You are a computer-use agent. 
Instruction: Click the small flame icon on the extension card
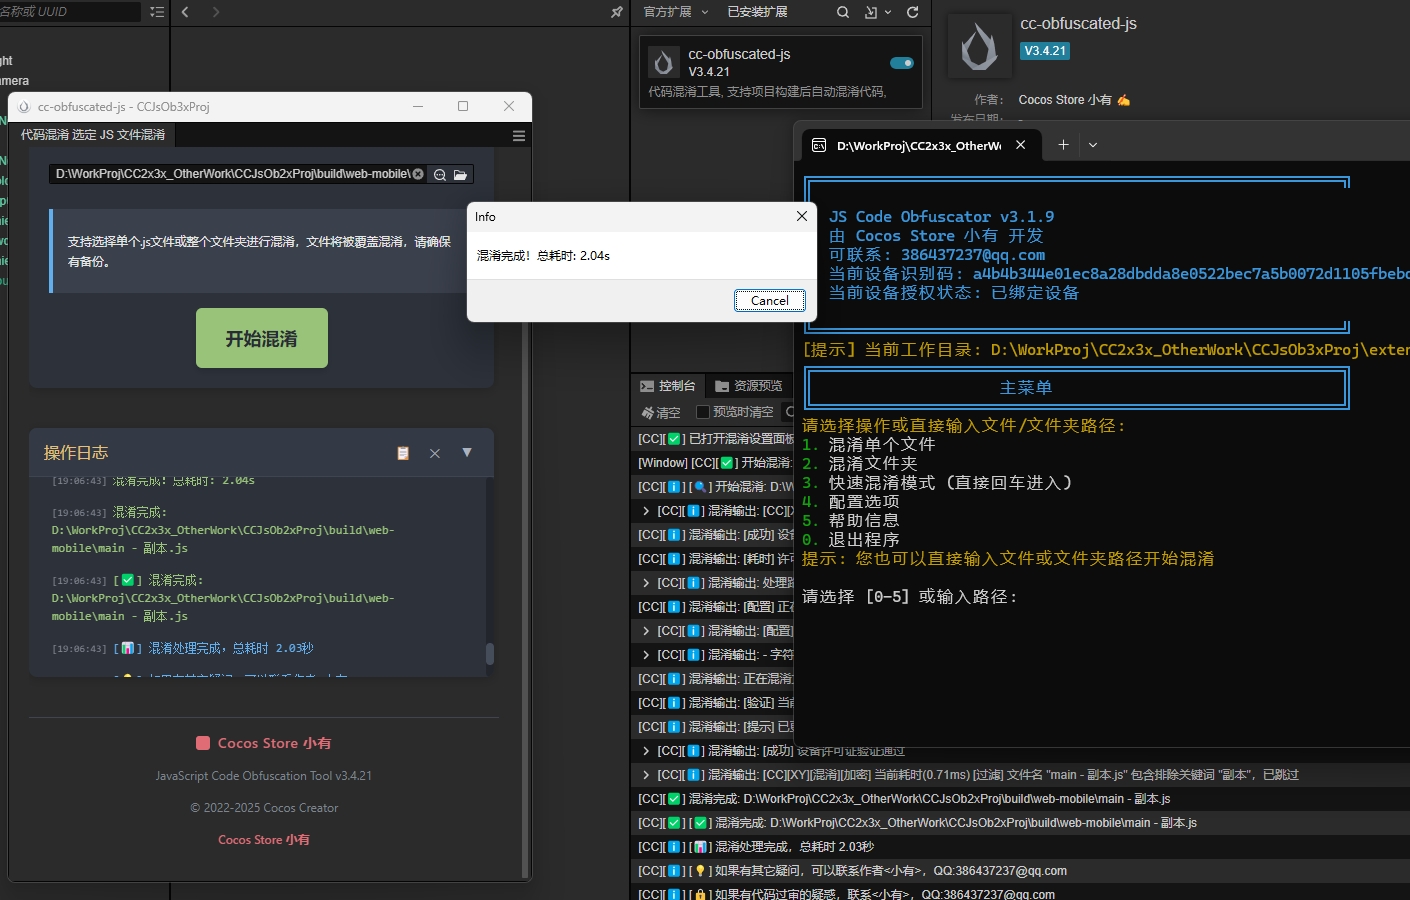(x=663, y=62)
